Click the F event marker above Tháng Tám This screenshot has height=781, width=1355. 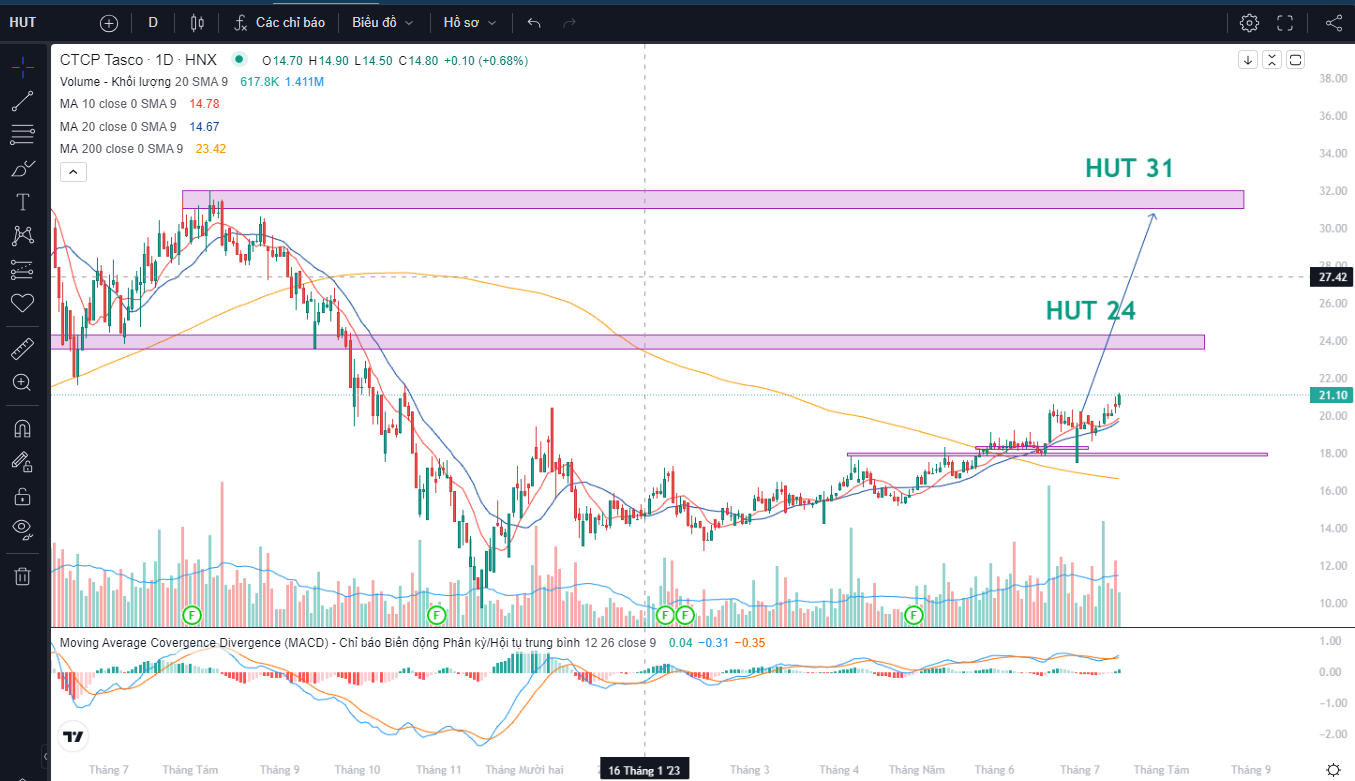coord(191,614)
